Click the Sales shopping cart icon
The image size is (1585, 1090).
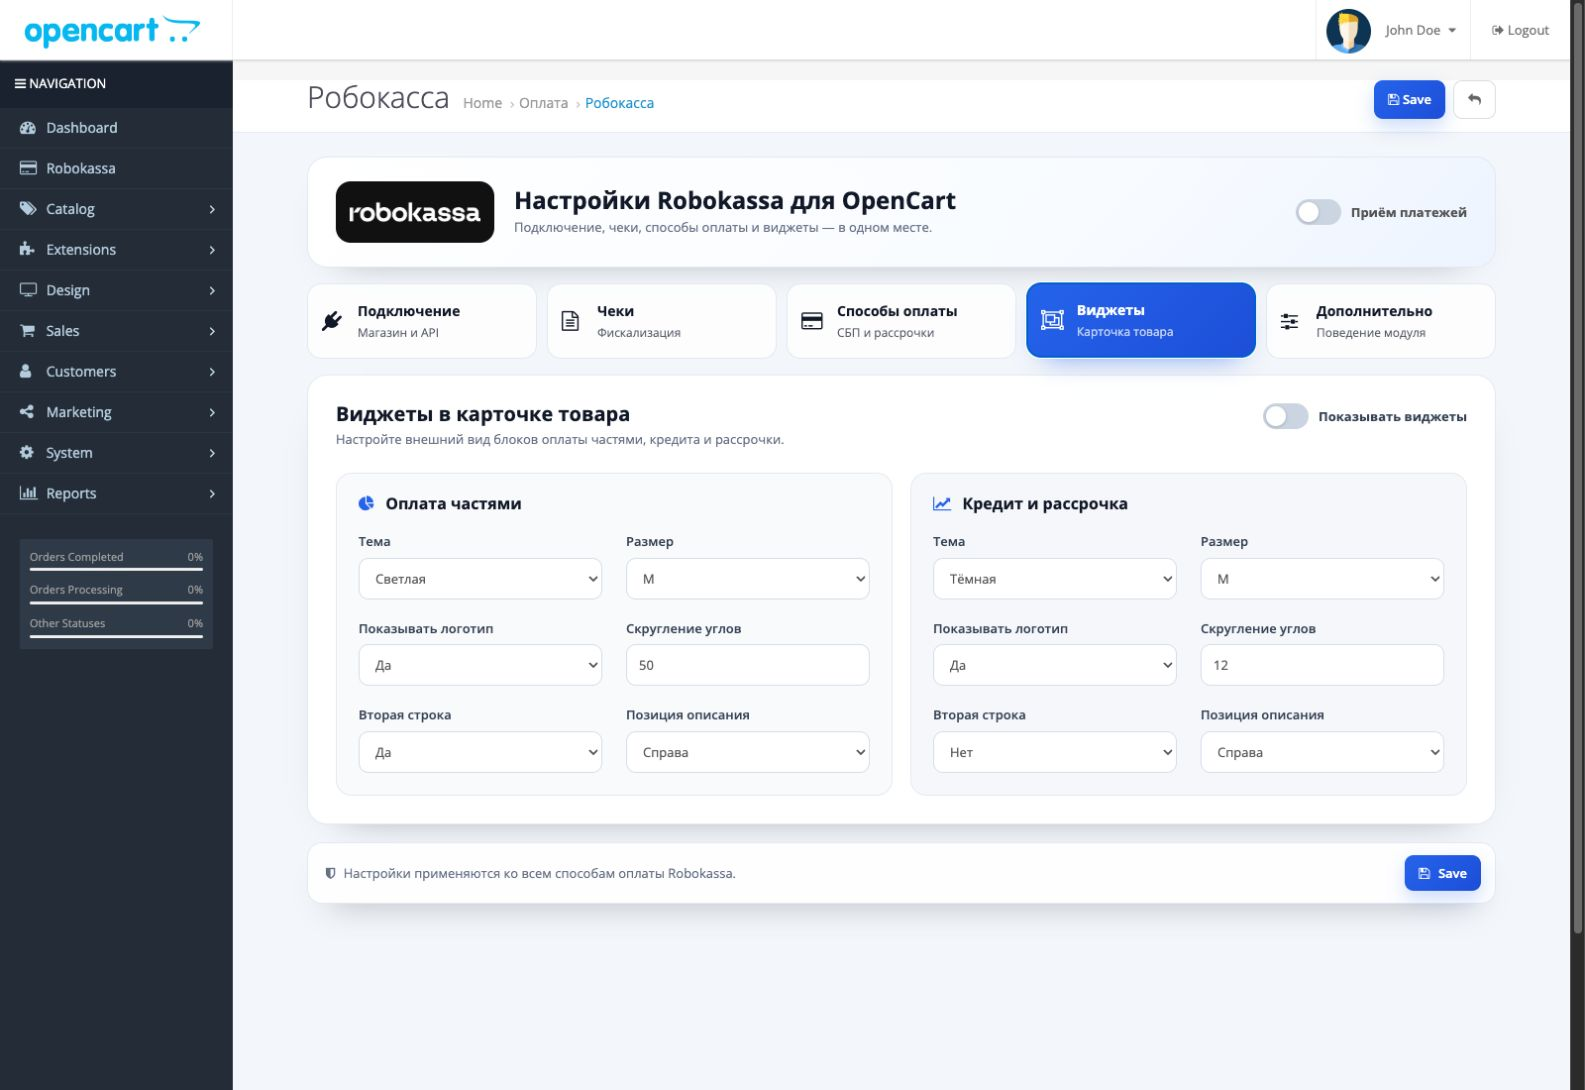tap(28, 331)
